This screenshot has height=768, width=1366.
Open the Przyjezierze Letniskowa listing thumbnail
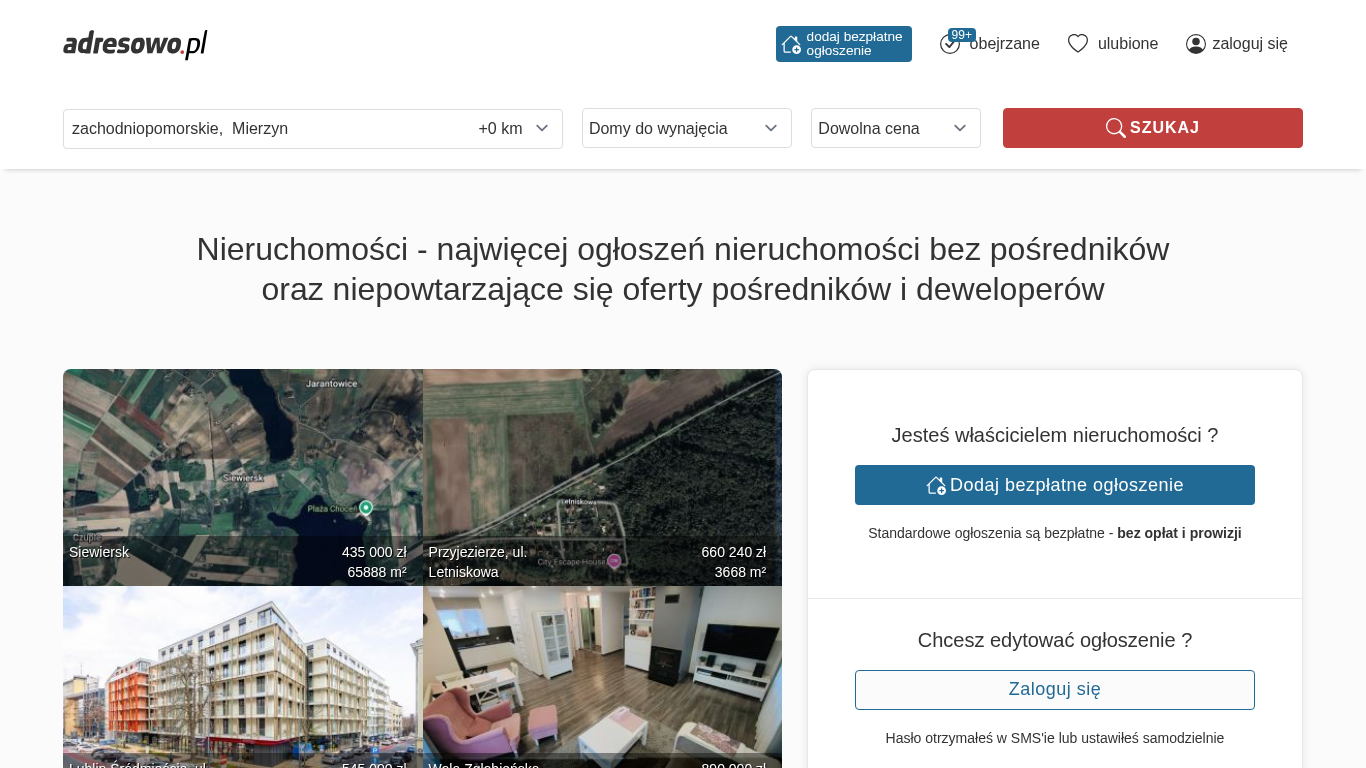tap(602, 470)
